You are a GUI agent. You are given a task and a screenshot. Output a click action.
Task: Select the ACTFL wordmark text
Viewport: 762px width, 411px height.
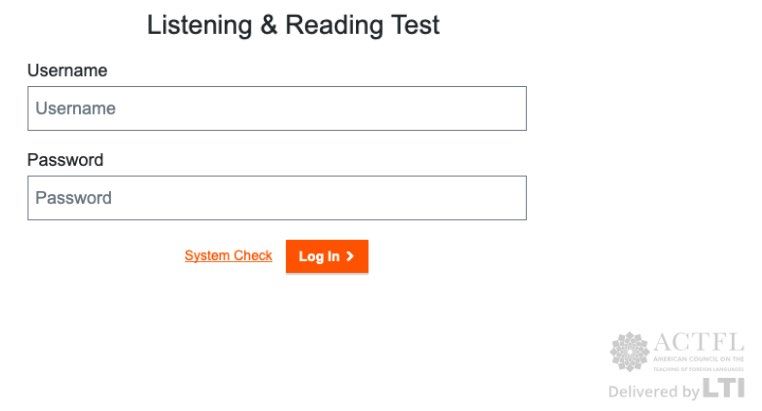699,342
